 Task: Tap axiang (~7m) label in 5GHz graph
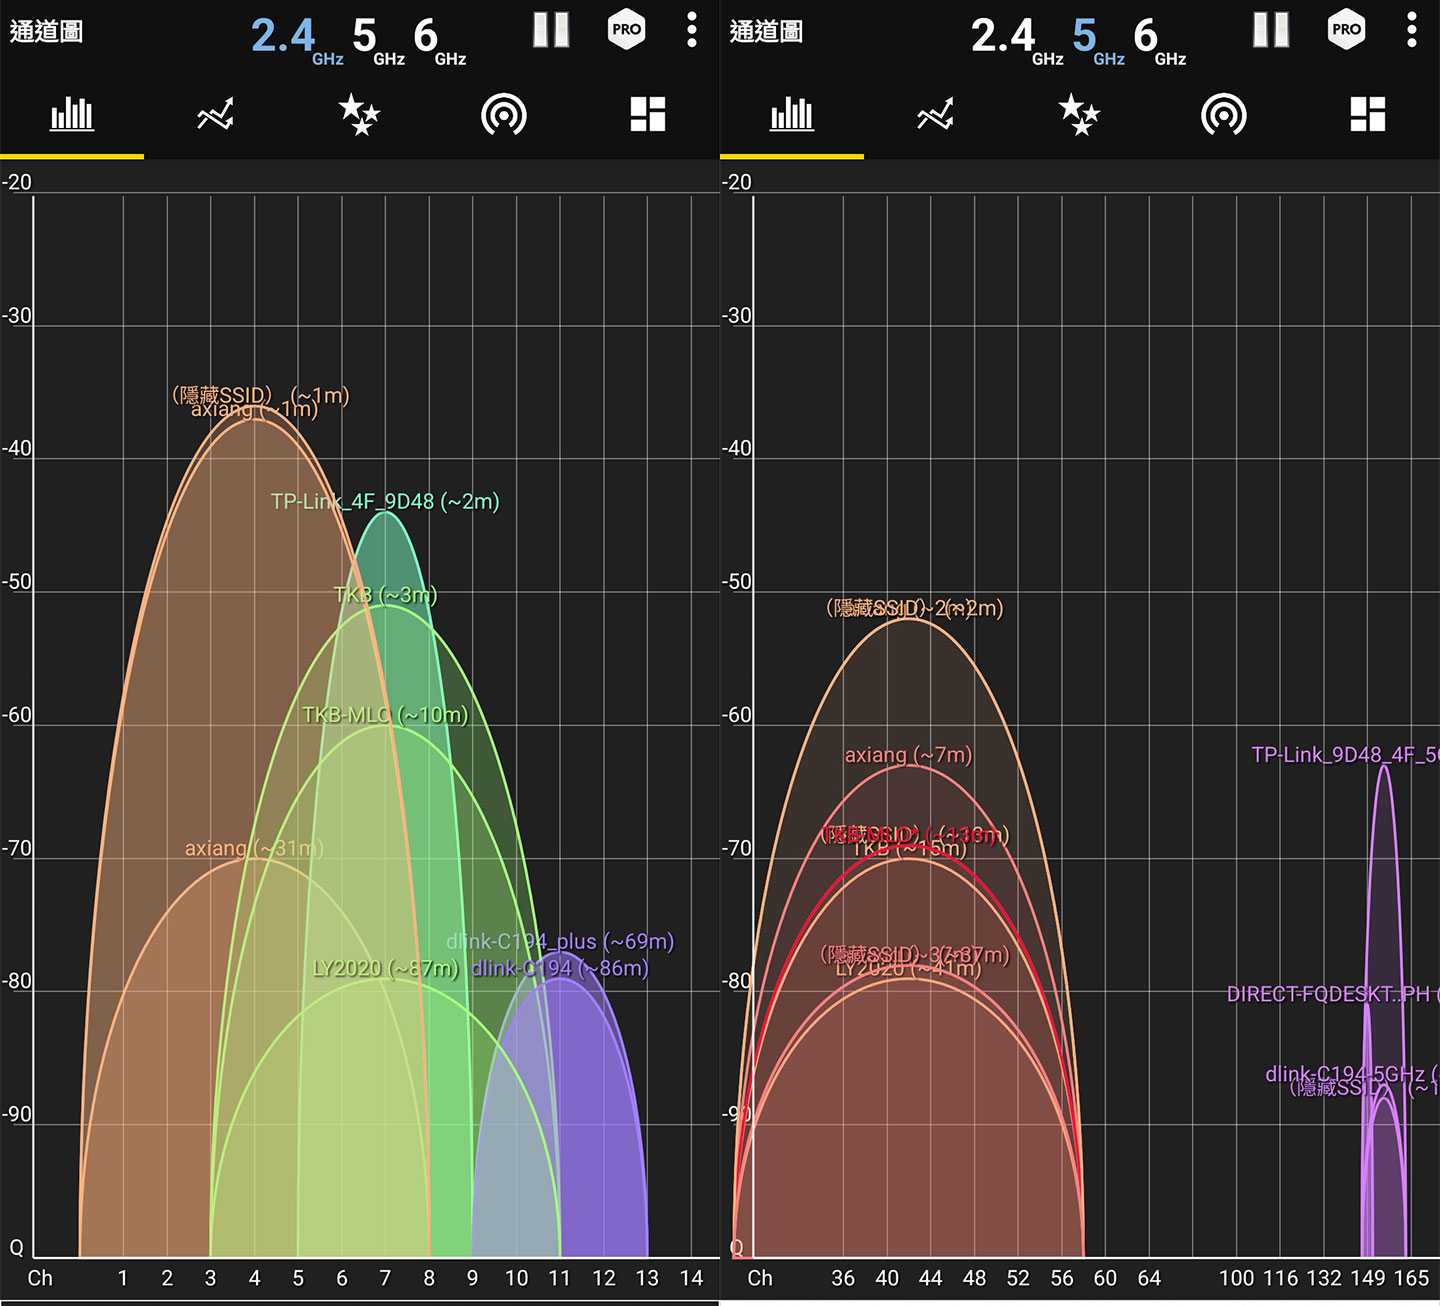click(908, 755)
